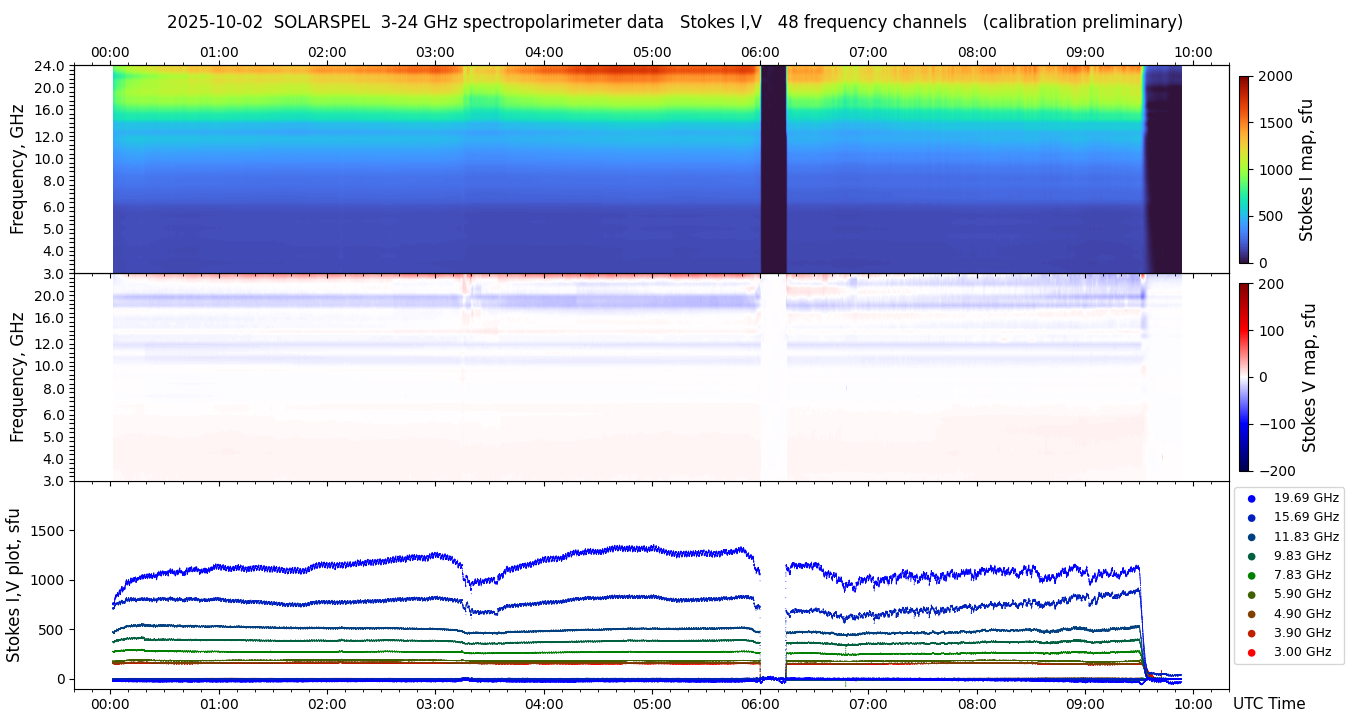Click the 19.69 GHz legend marker dot

click(1251, 498)
